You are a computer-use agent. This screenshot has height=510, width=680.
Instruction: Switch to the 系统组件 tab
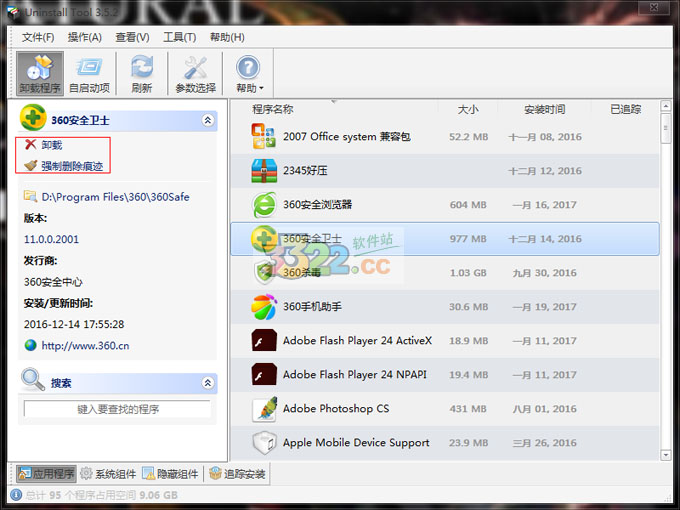tap(108, 474)
